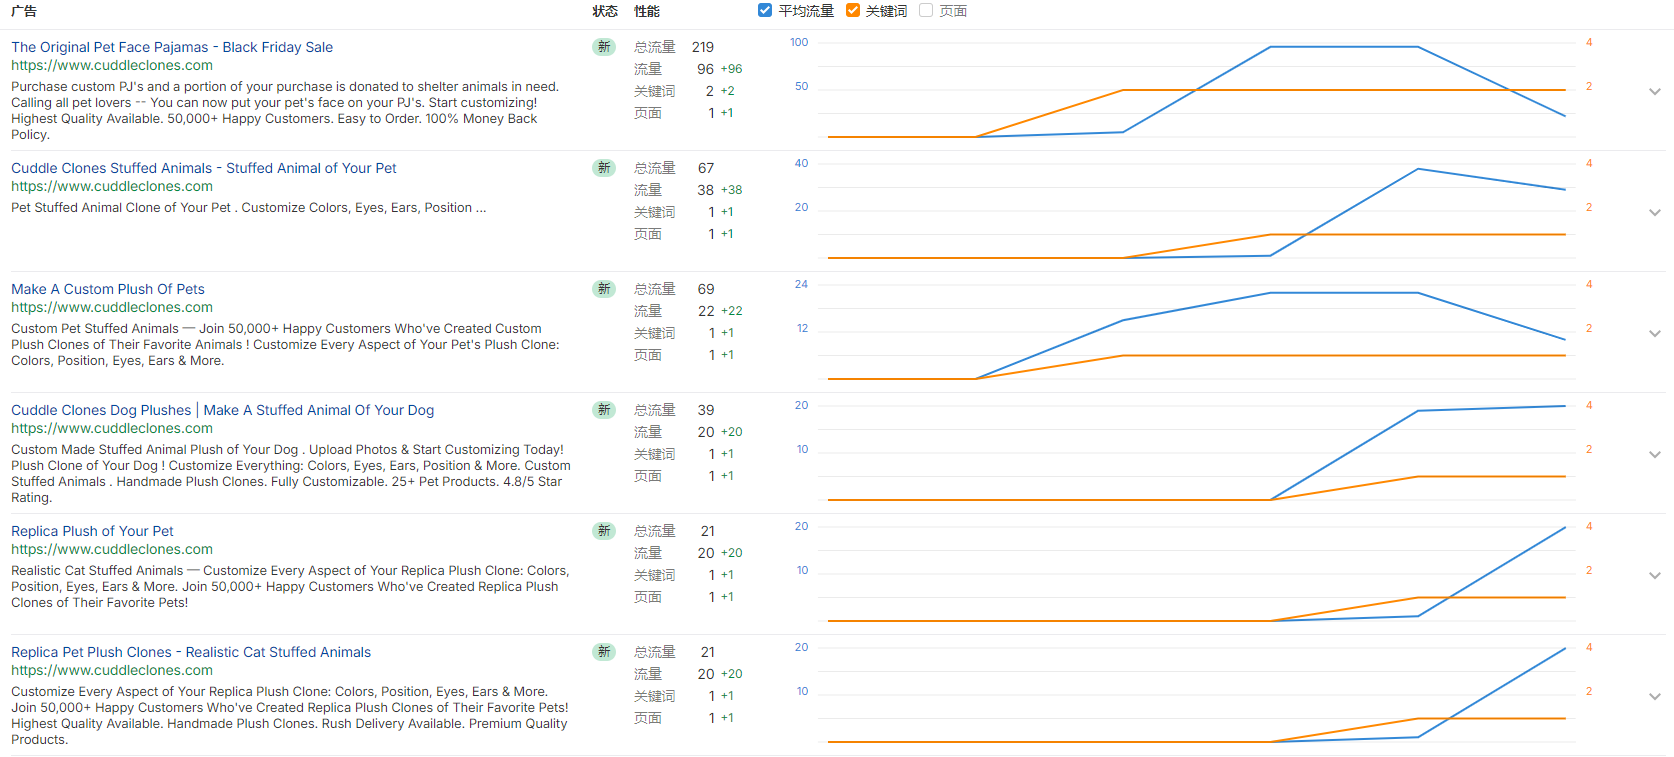Open 'Replica Pet Plush Clones - Realistic Cat' ad

[191, 652]
